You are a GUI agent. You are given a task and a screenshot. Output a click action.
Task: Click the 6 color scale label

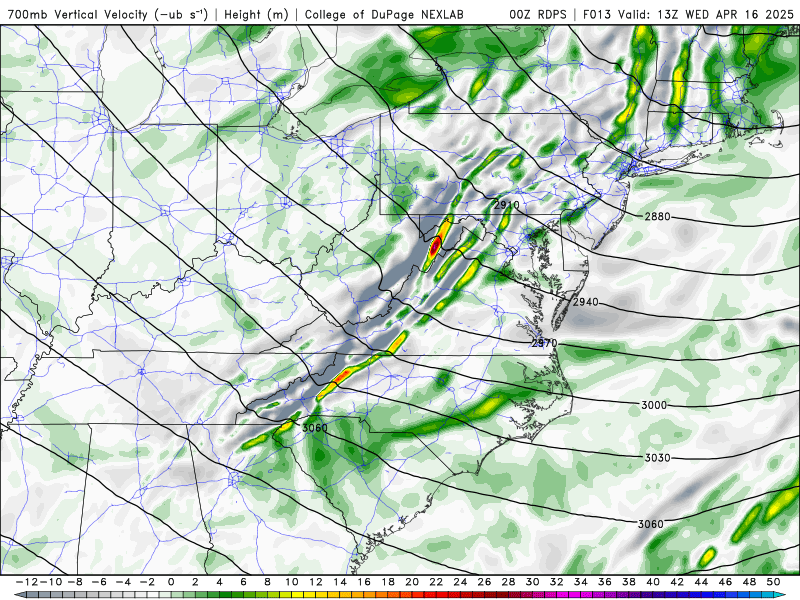(x=243, y=582)
